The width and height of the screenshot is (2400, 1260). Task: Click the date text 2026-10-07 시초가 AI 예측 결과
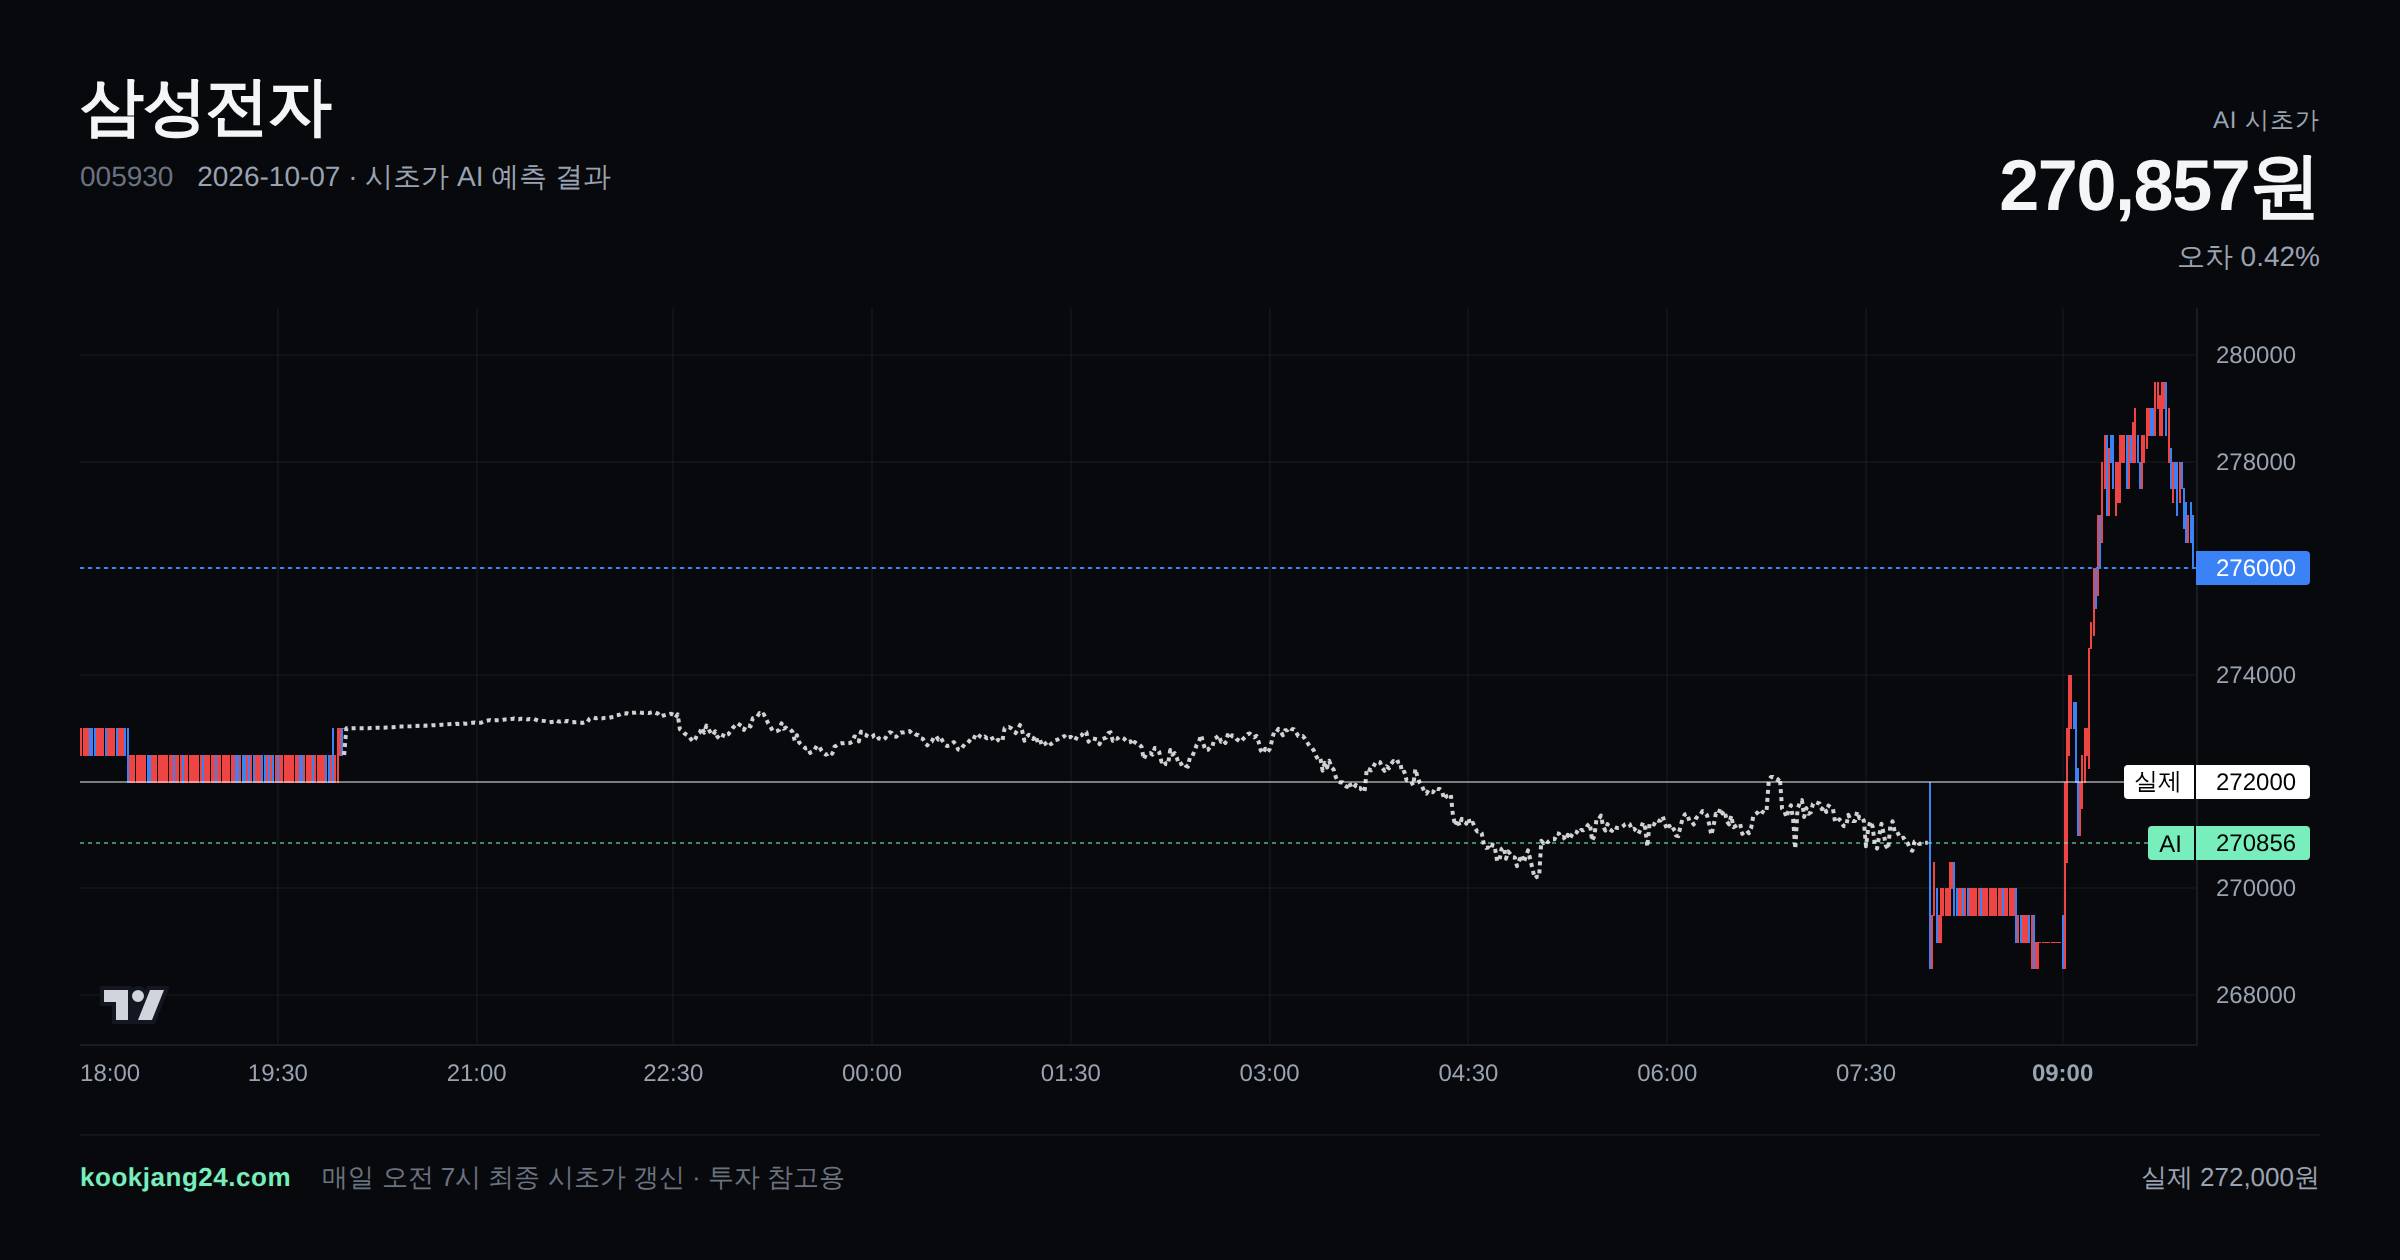(404, 177)
